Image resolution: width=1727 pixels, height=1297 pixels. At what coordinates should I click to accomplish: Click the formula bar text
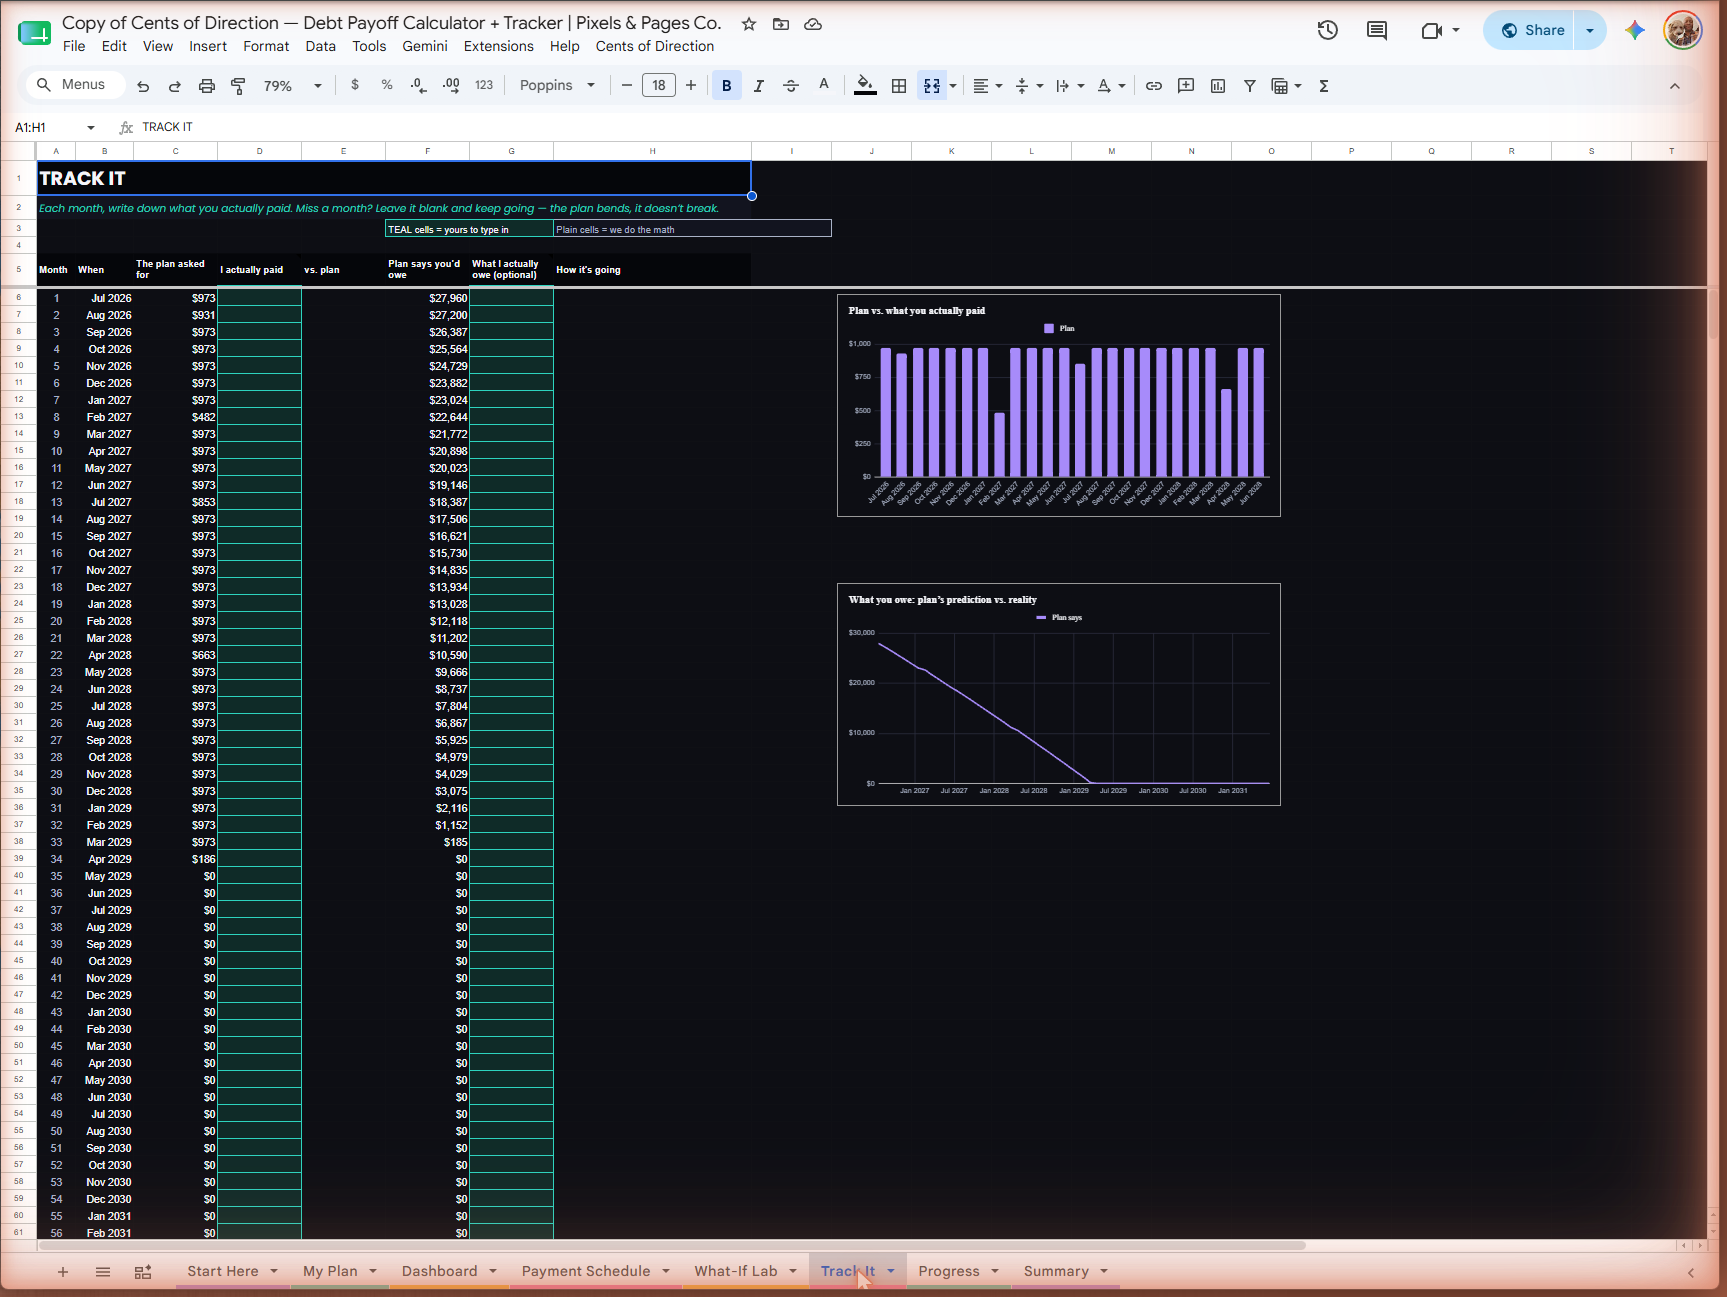click(168, 127)
